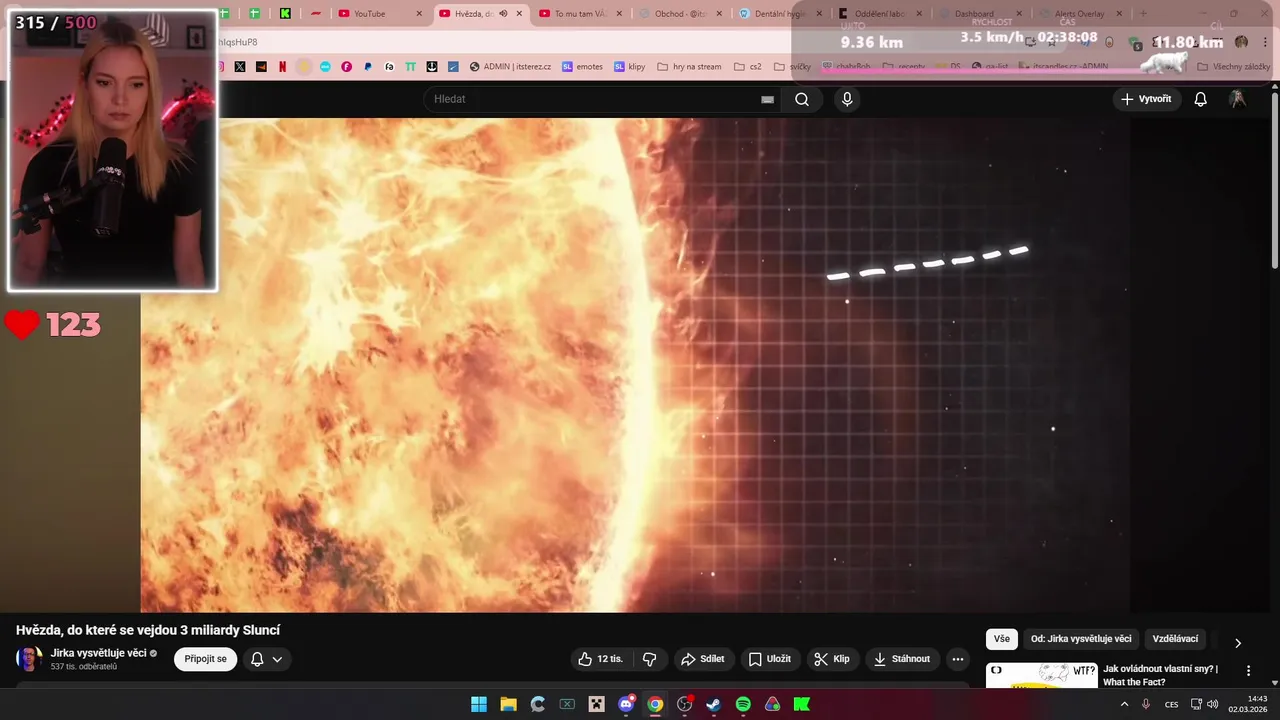Click the Vytvořit create button
Viewport: 1280px width, 720px height.
[1146, 99]
